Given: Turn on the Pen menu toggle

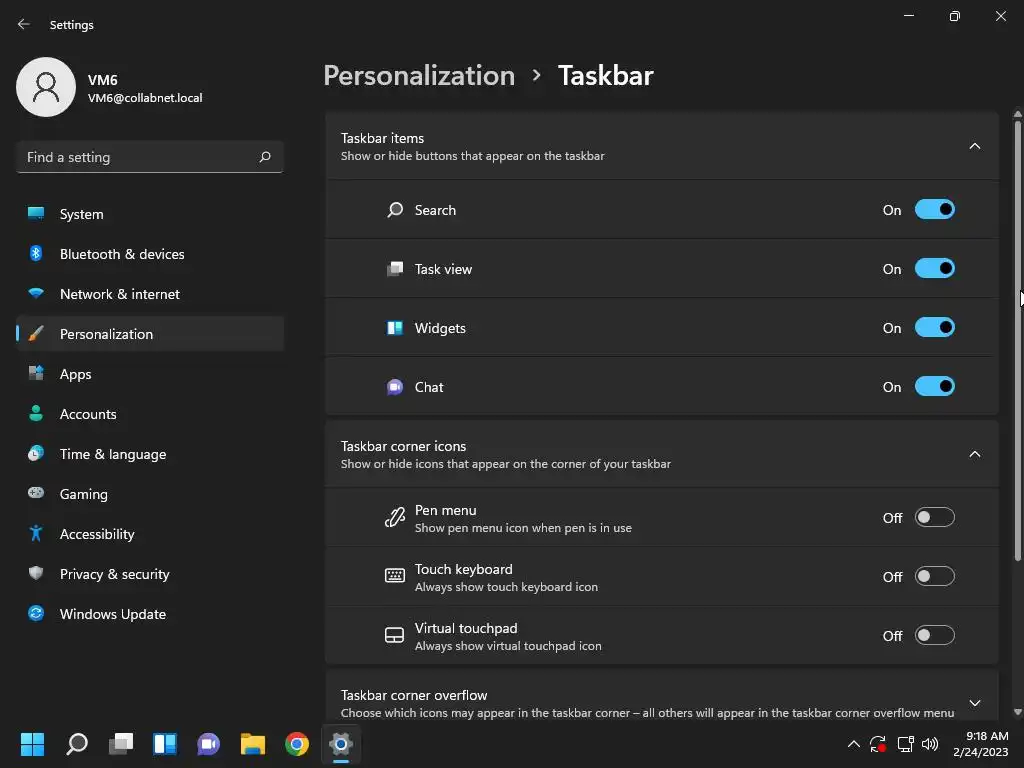Looking at the screenshot, I should (x=935, y=517).
